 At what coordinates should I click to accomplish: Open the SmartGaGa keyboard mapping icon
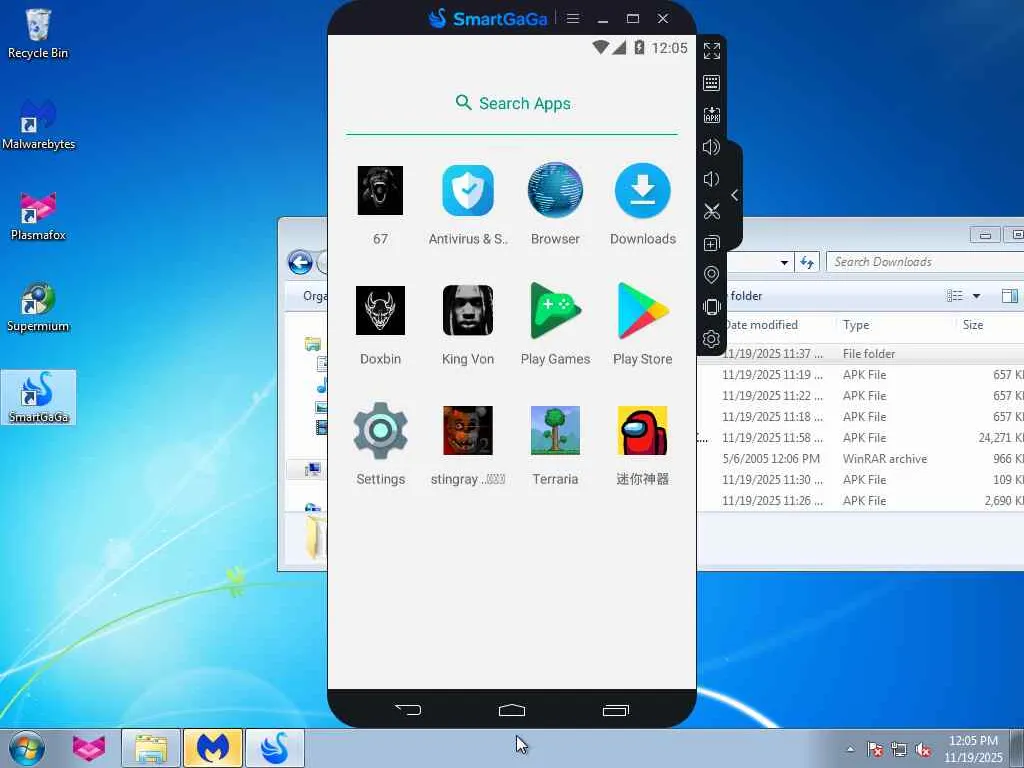(x=712, y=83)
